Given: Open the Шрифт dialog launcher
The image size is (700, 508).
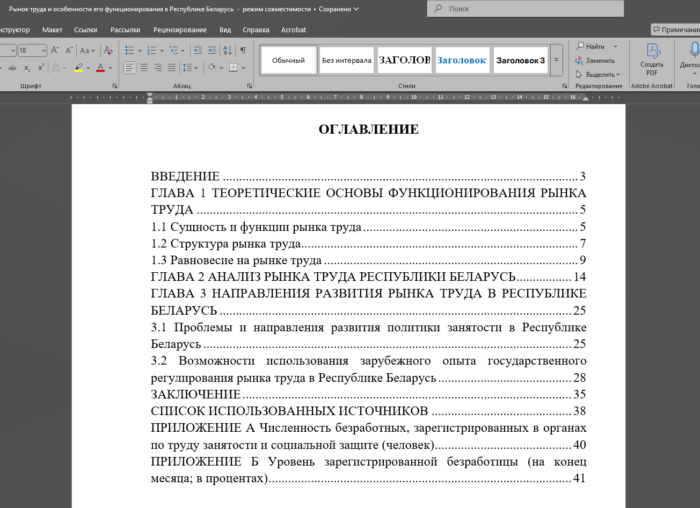Looking at the screenshot, I should pos(115,86).
